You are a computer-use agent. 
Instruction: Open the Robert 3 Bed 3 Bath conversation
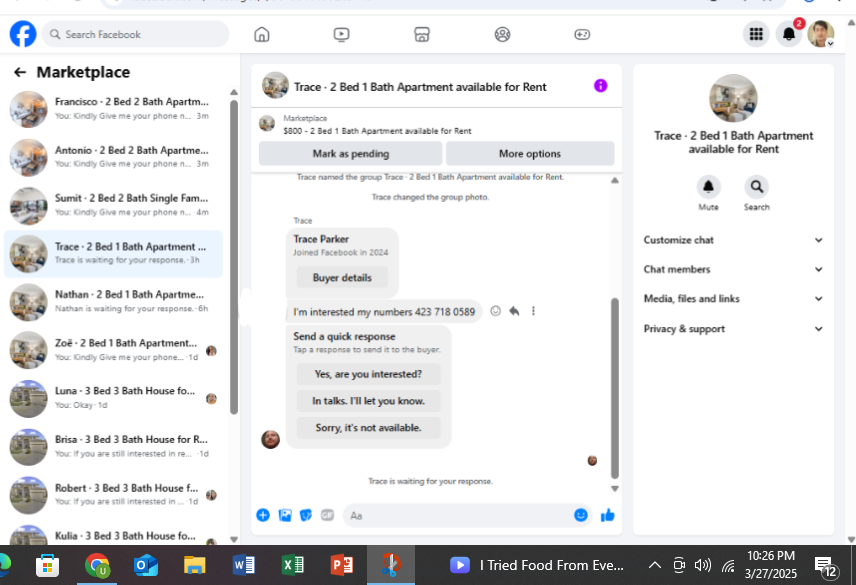tap(113, 494)
